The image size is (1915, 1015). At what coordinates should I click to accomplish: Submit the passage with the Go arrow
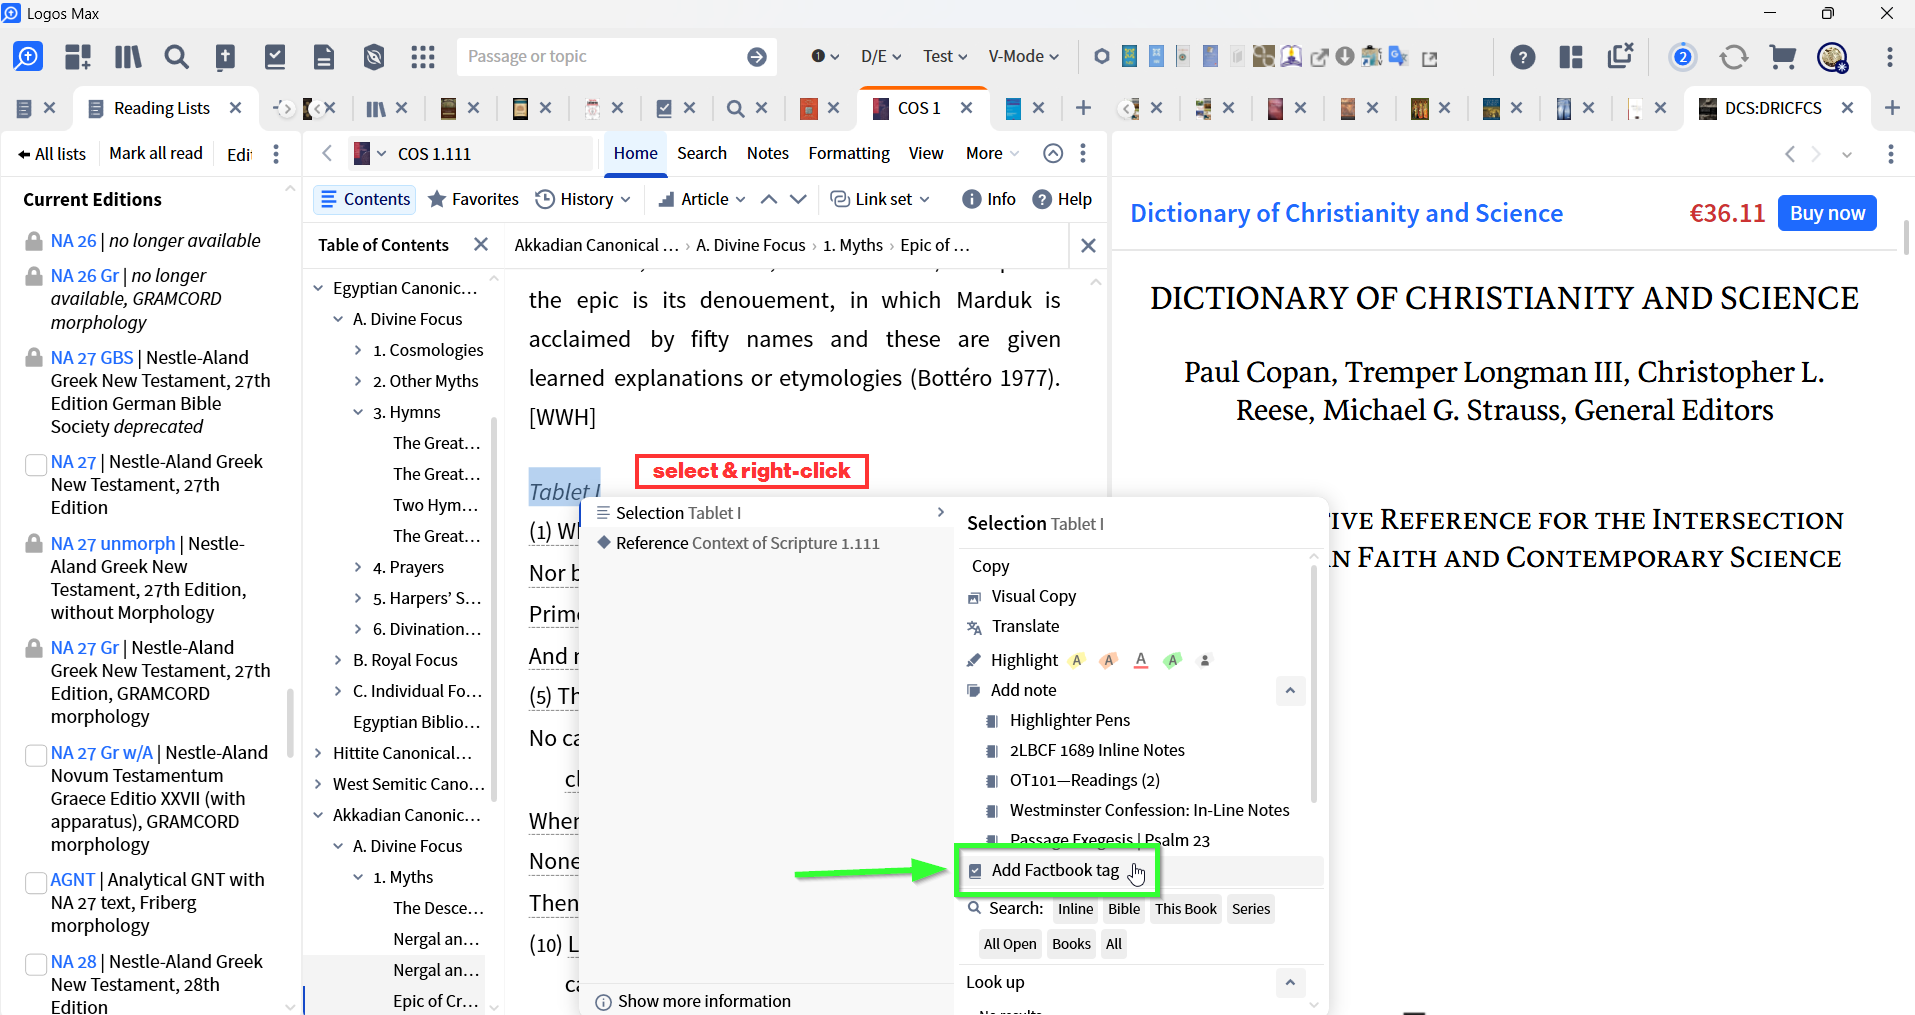[757, 57]
